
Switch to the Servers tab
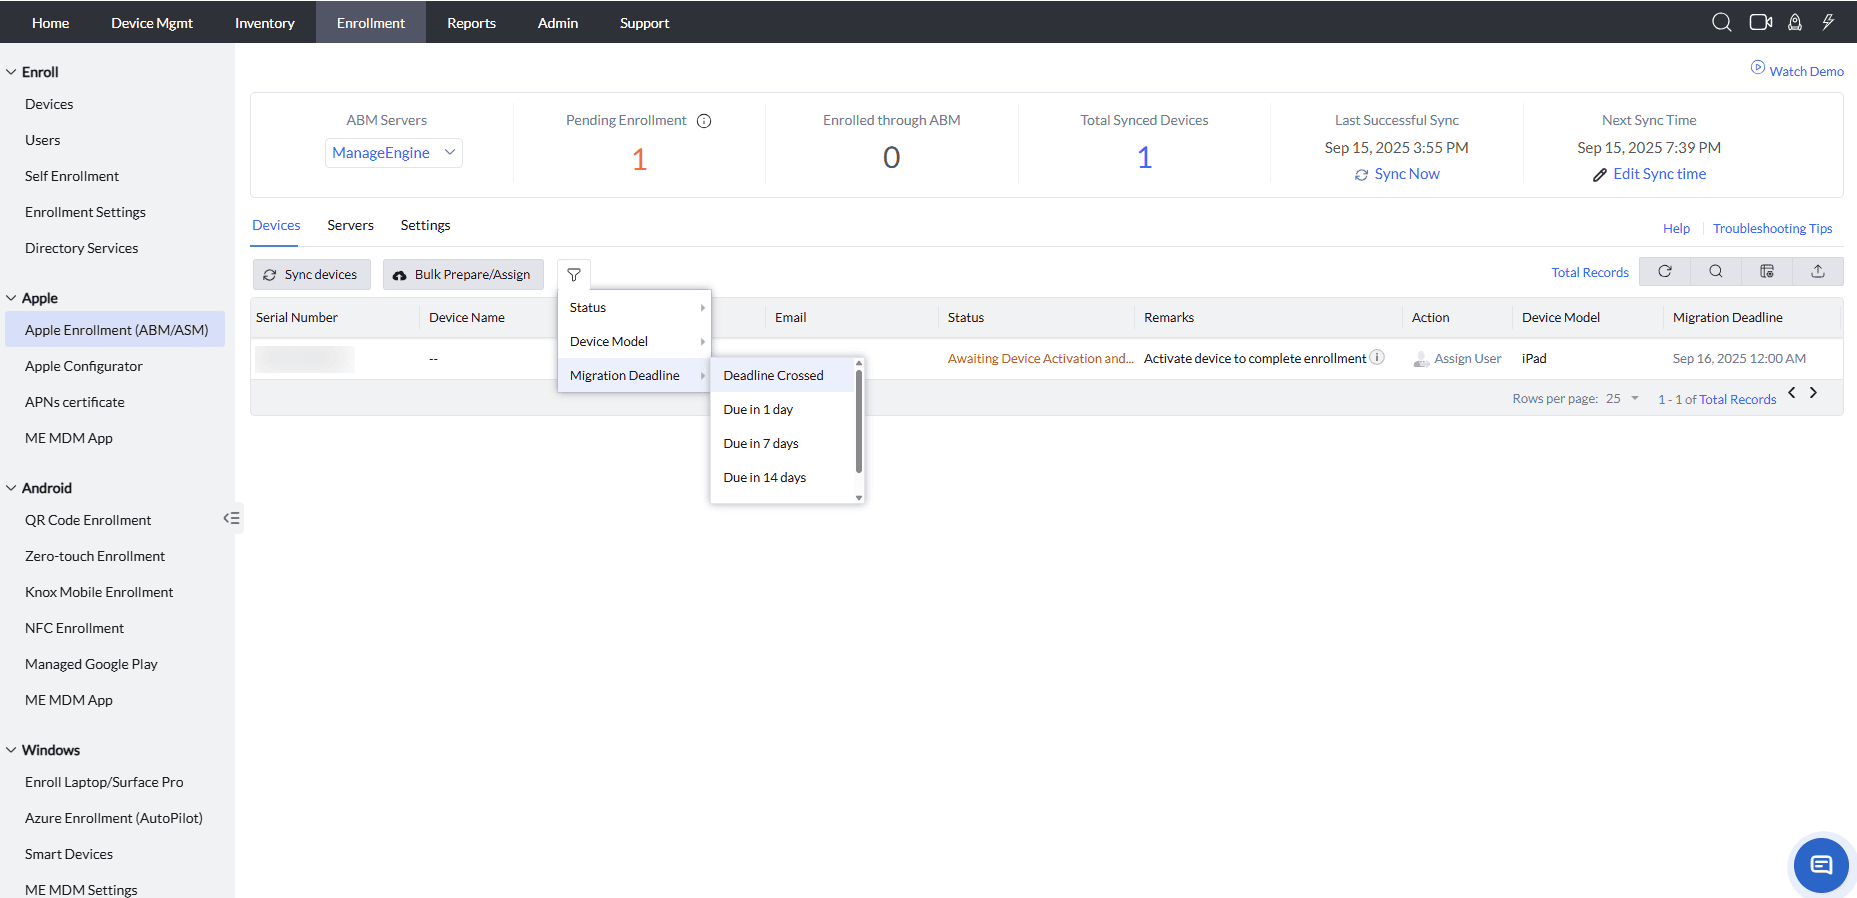[350, 225]
